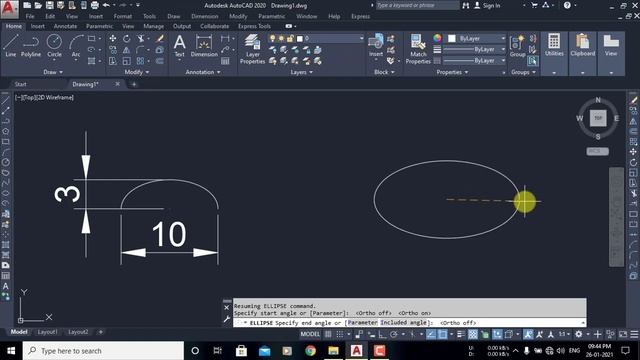Click the Erase tool icon
This screenshot has height=360, width=640.
pos(160,38)
